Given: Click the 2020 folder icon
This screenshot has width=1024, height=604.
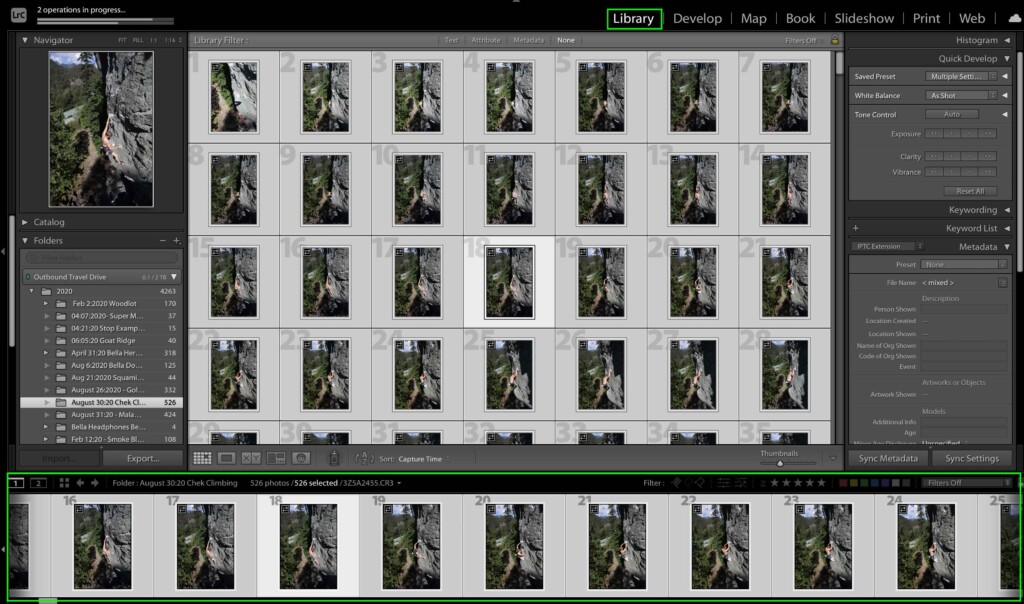Looking at the screenshot, I should [x=46, y=291].
